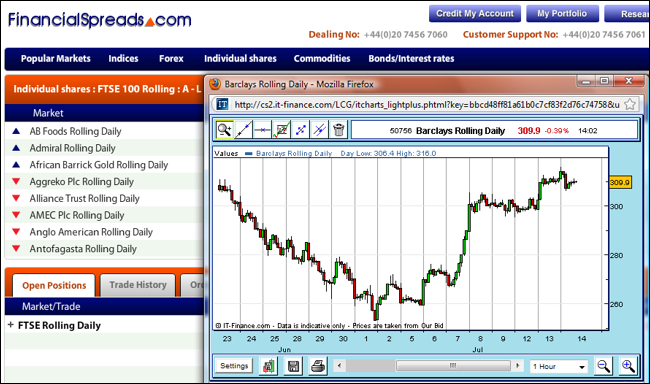Open the Popular Markets menu
This screenshot has height=384, width=650.
(56, 58)
